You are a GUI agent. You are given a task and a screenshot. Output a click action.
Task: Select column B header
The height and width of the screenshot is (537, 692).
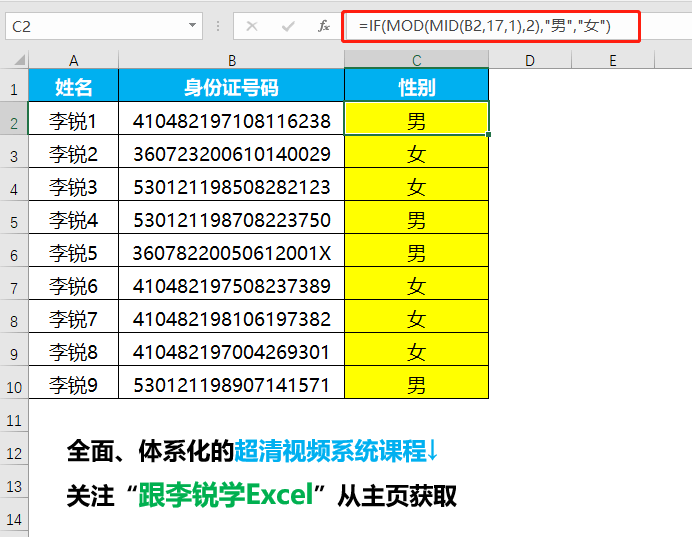click(232, 60)
